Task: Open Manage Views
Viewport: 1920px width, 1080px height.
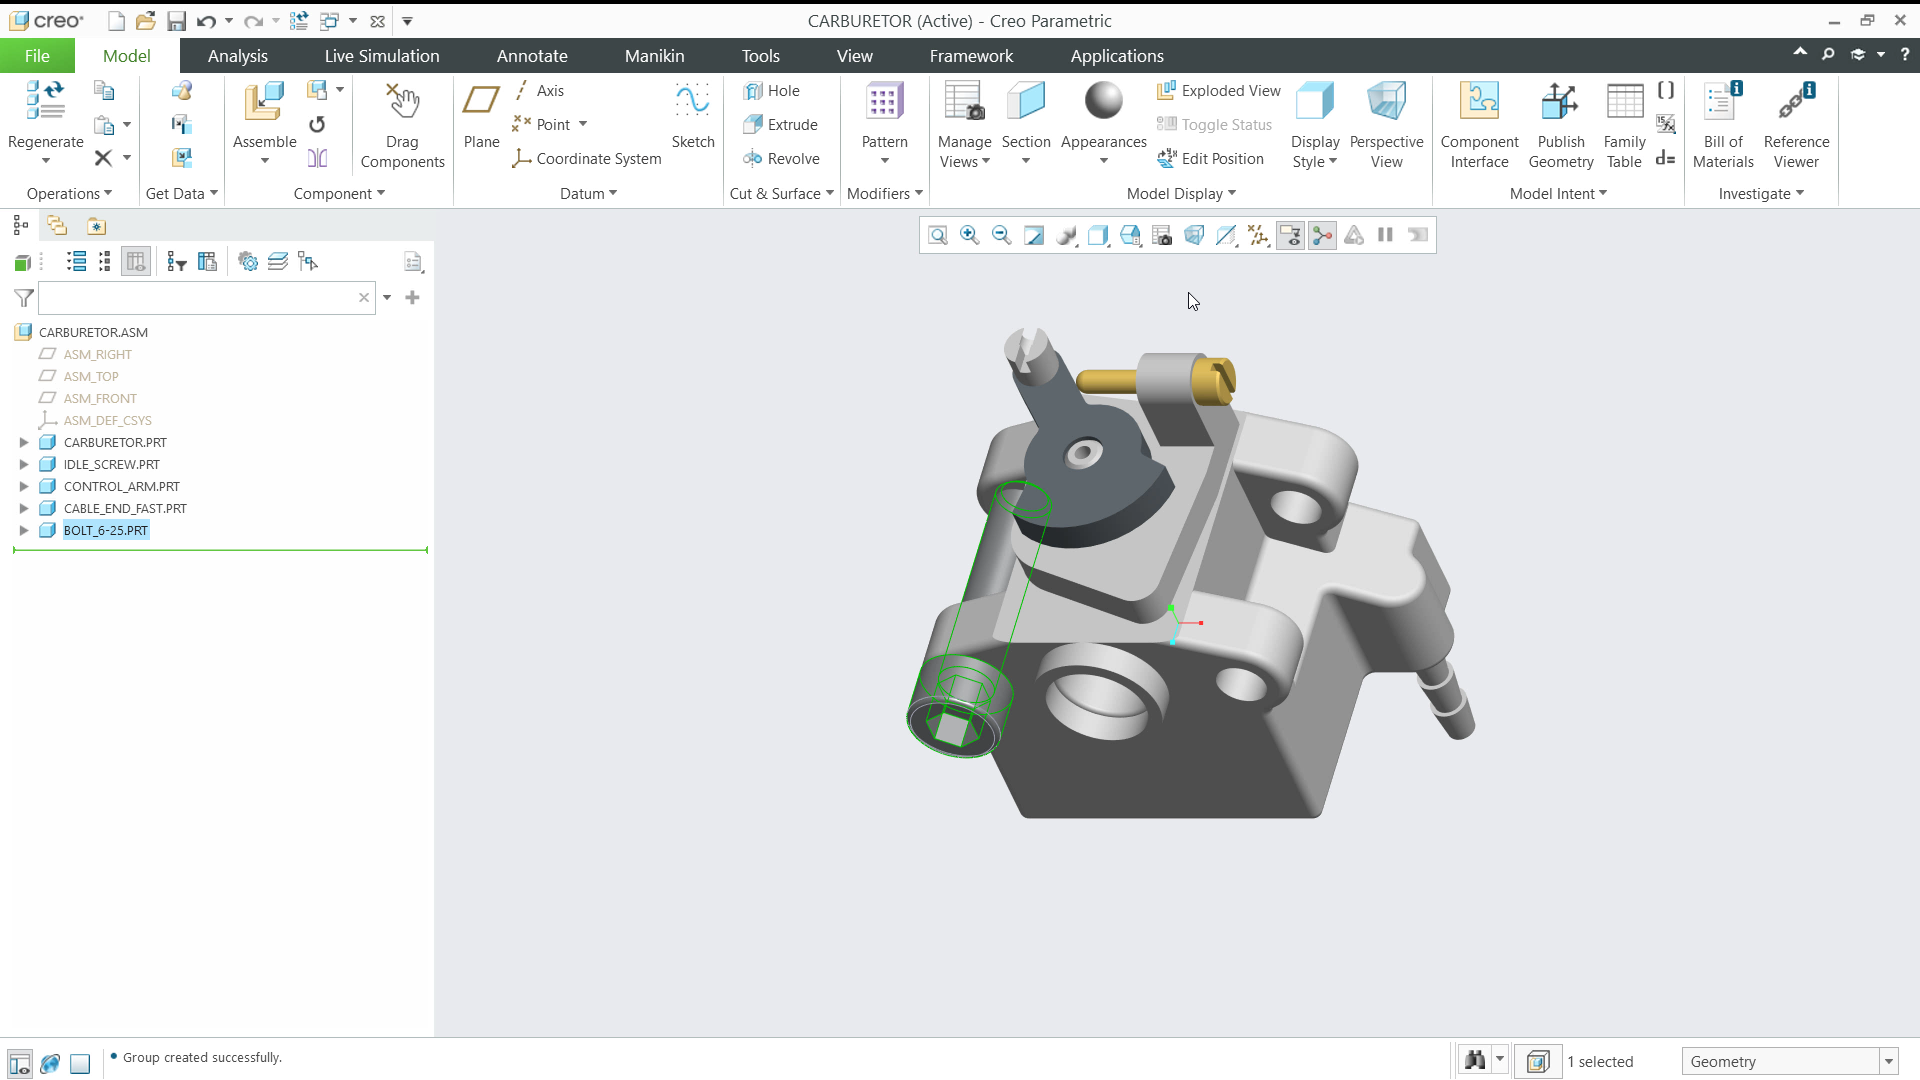Action: (964, 125)
